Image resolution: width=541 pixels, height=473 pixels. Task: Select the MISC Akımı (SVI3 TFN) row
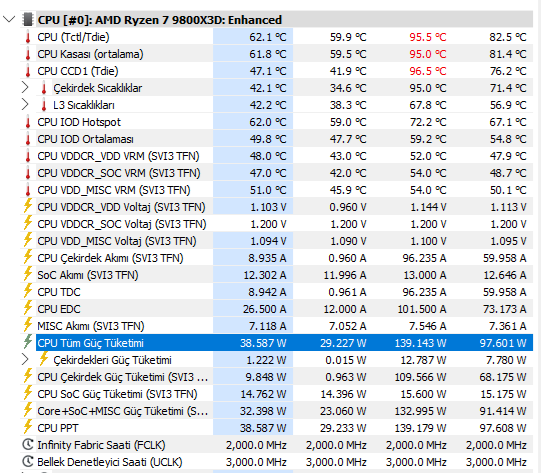[277, 326]
